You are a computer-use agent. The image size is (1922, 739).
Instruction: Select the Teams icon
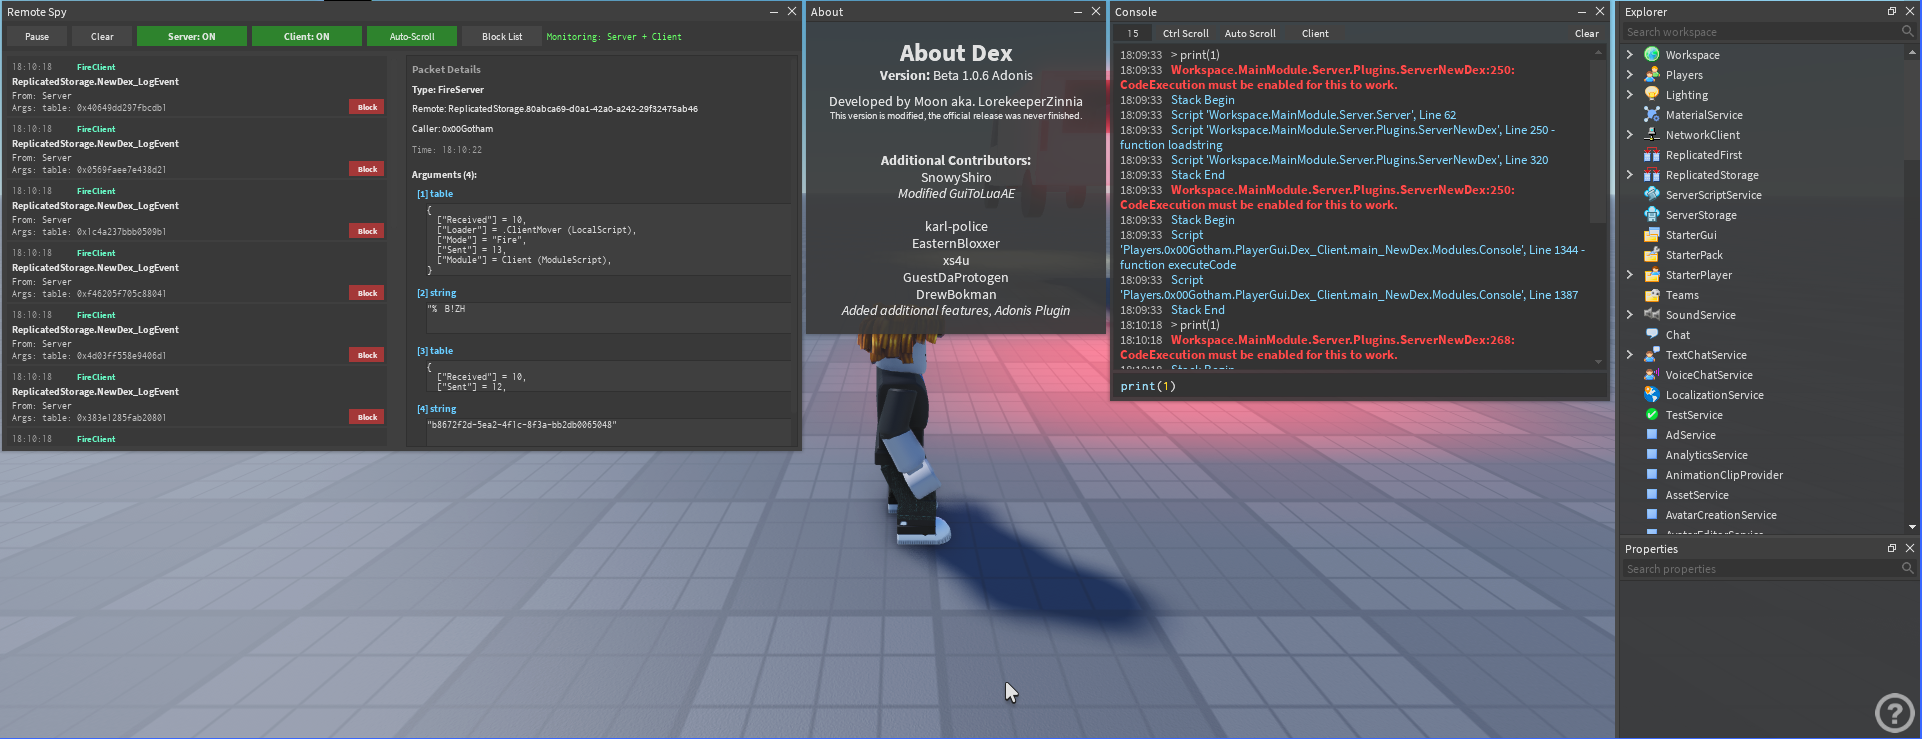(1652, 295)
